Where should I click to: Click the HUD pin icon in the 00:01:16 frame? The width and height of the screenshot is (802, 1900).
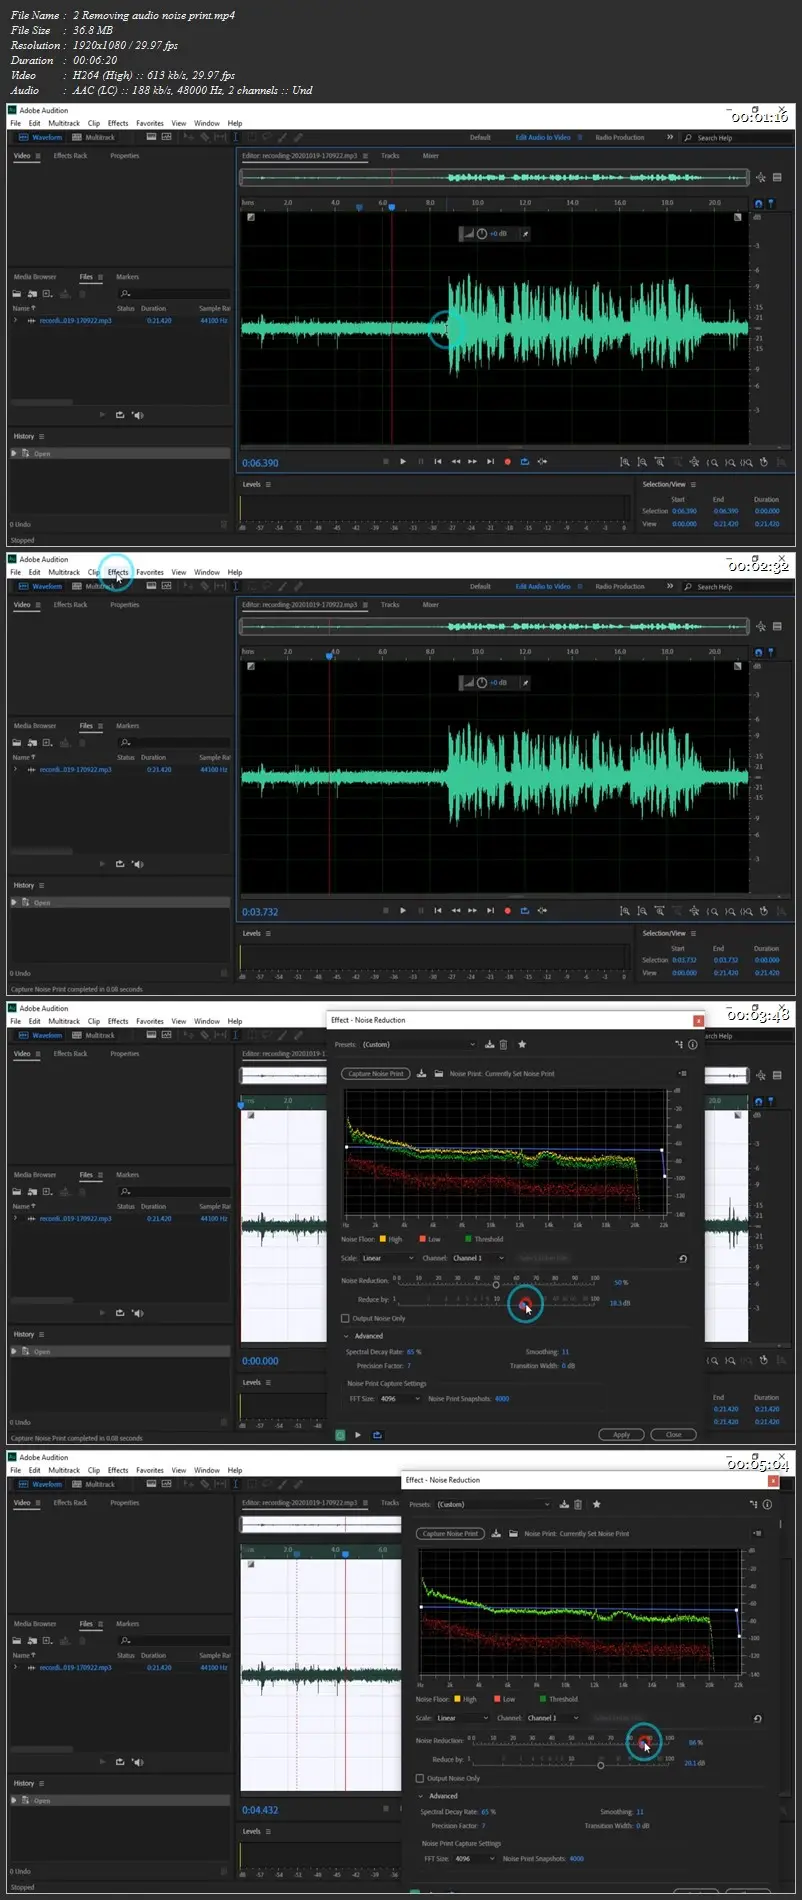click(525, 233)
